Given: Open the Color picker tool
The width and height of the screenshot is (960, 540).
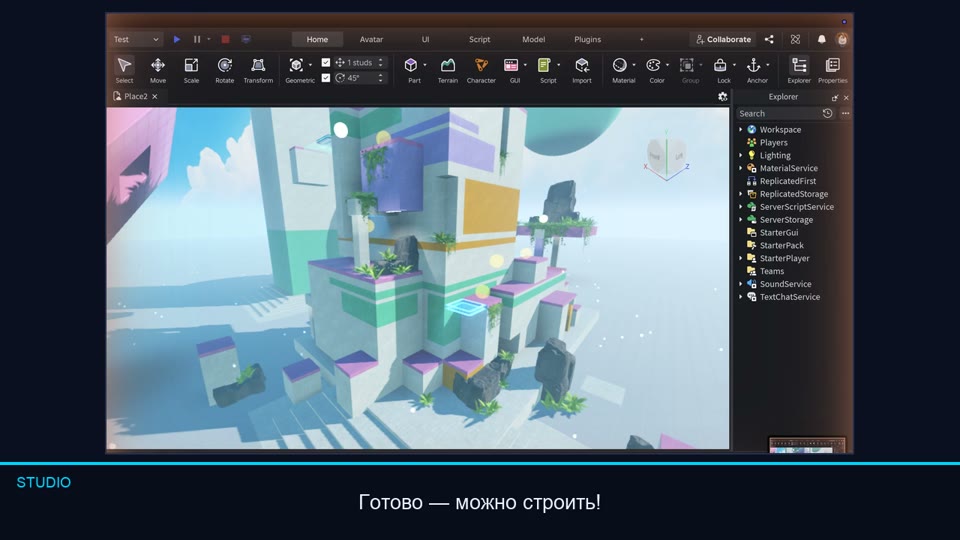Looking at the screenshot, I should pyautogui.click(x=653, y=65).
